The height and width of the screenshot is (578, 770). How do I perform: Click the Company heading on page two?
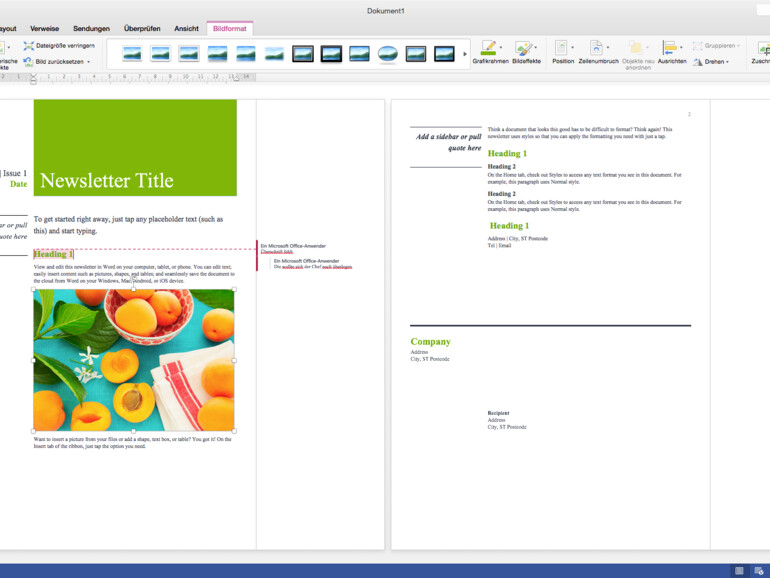pyautogui.click(x=430, y=341)
